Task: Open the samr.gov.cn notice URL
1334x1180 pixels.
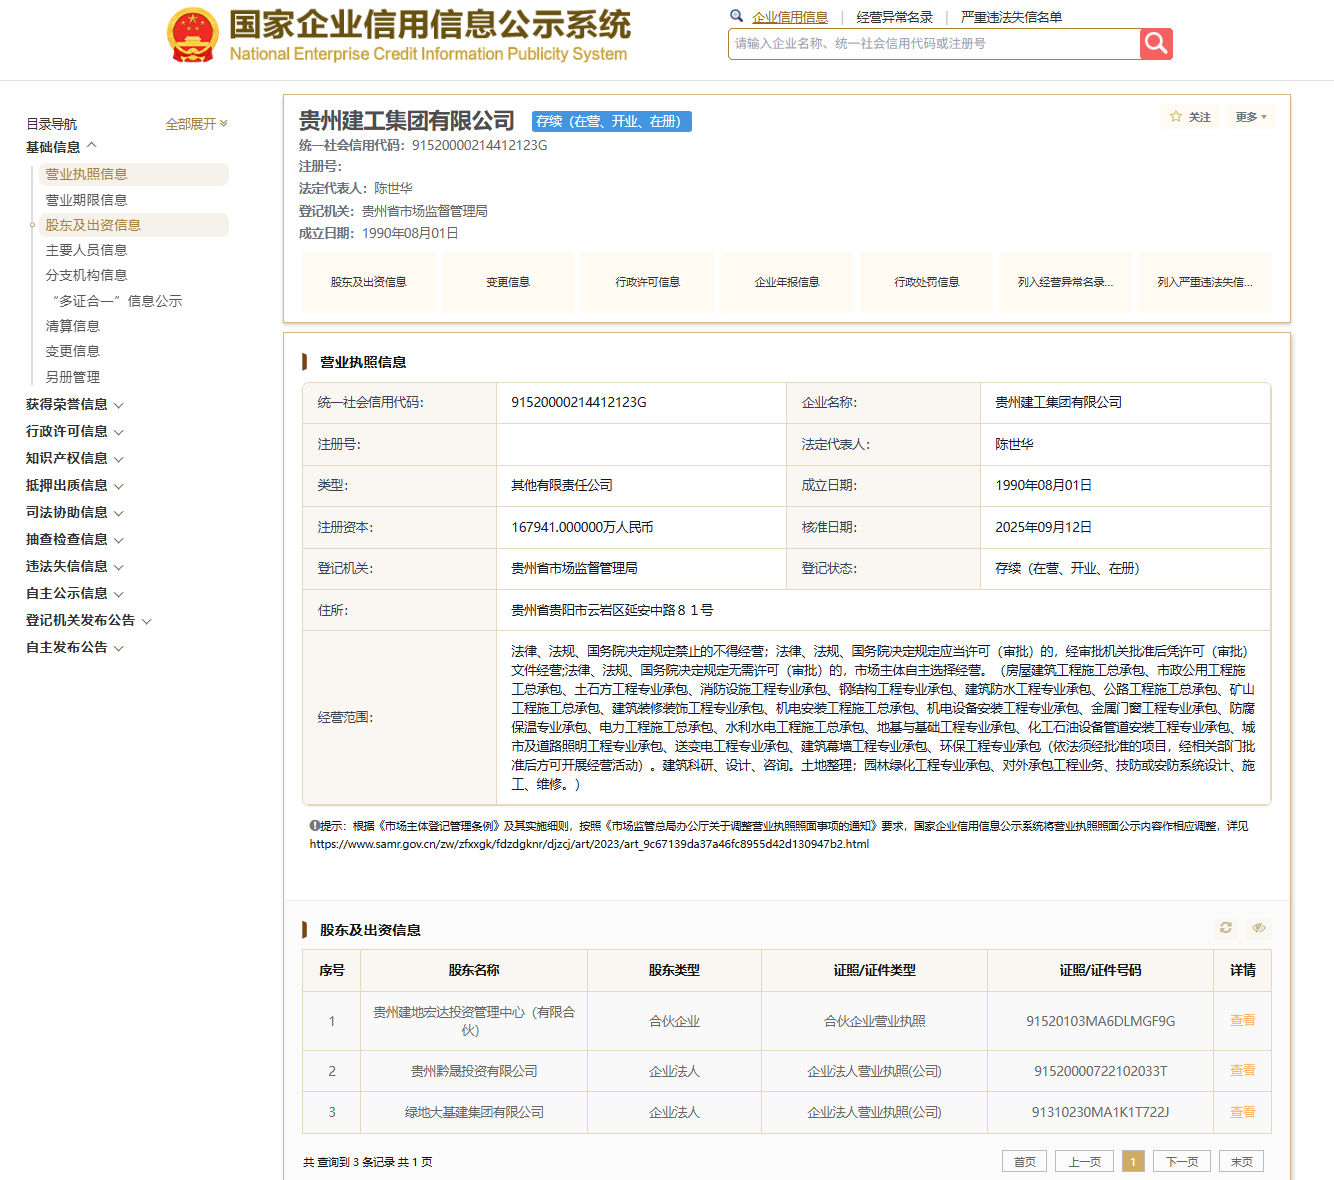Action: 589,844
